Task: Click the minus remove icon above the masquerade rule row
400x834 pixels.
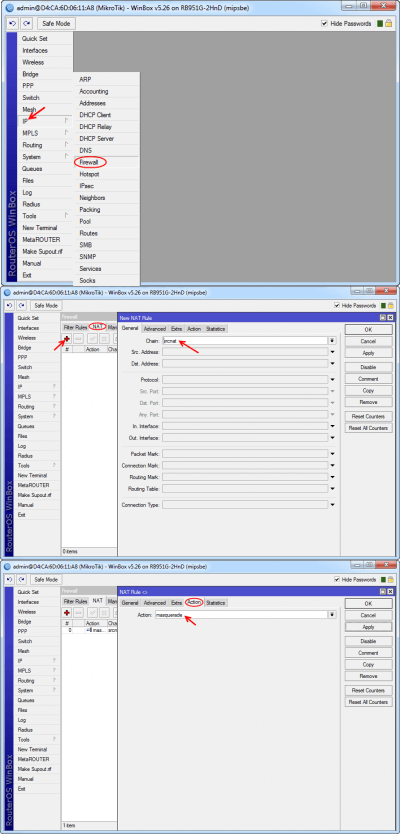Action: pos(78,613)
